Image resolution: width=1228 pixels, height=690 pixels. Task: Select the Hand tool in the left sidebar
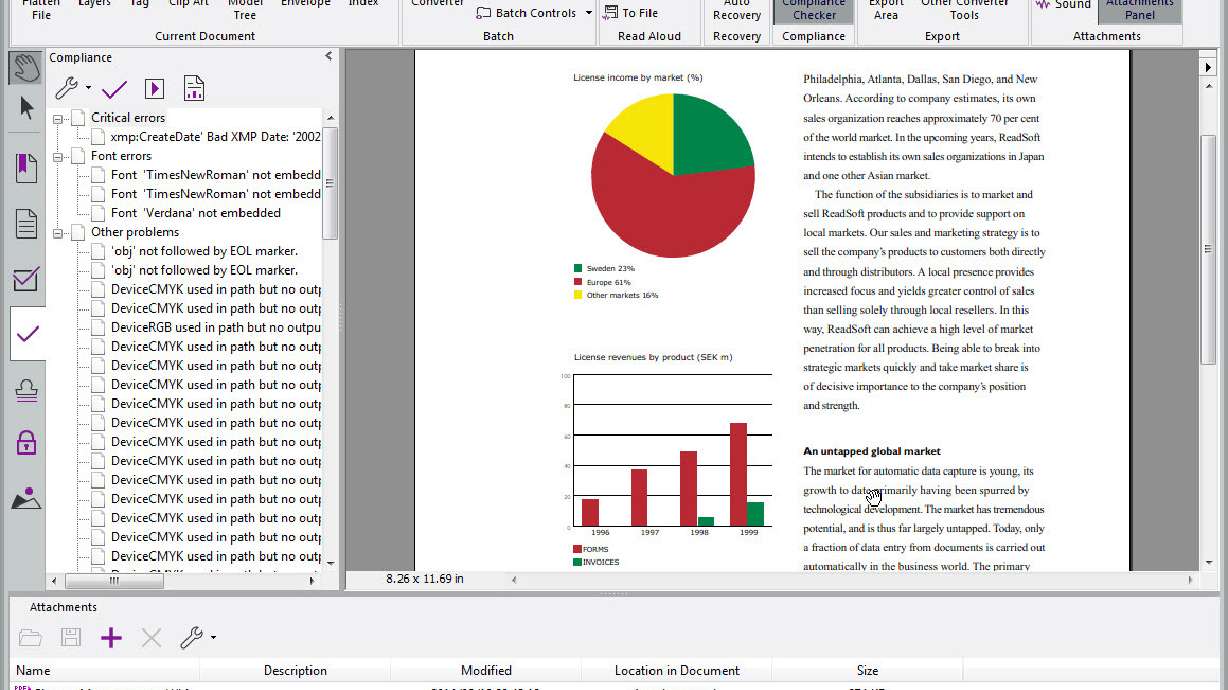coord(25,67)
